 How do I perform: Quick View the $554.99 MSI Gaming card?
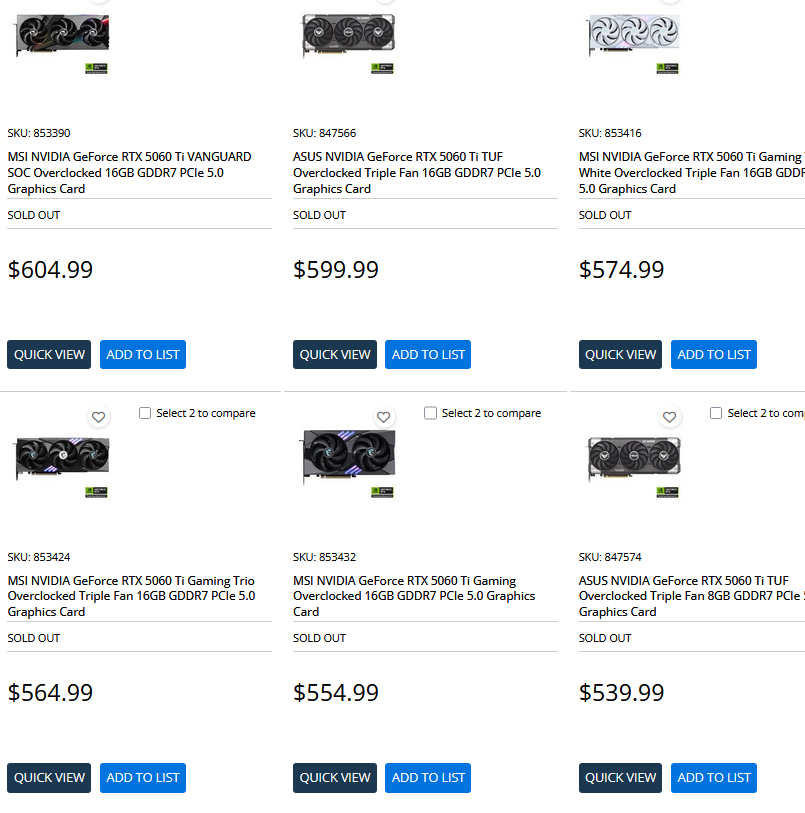[x=335, y=777]
